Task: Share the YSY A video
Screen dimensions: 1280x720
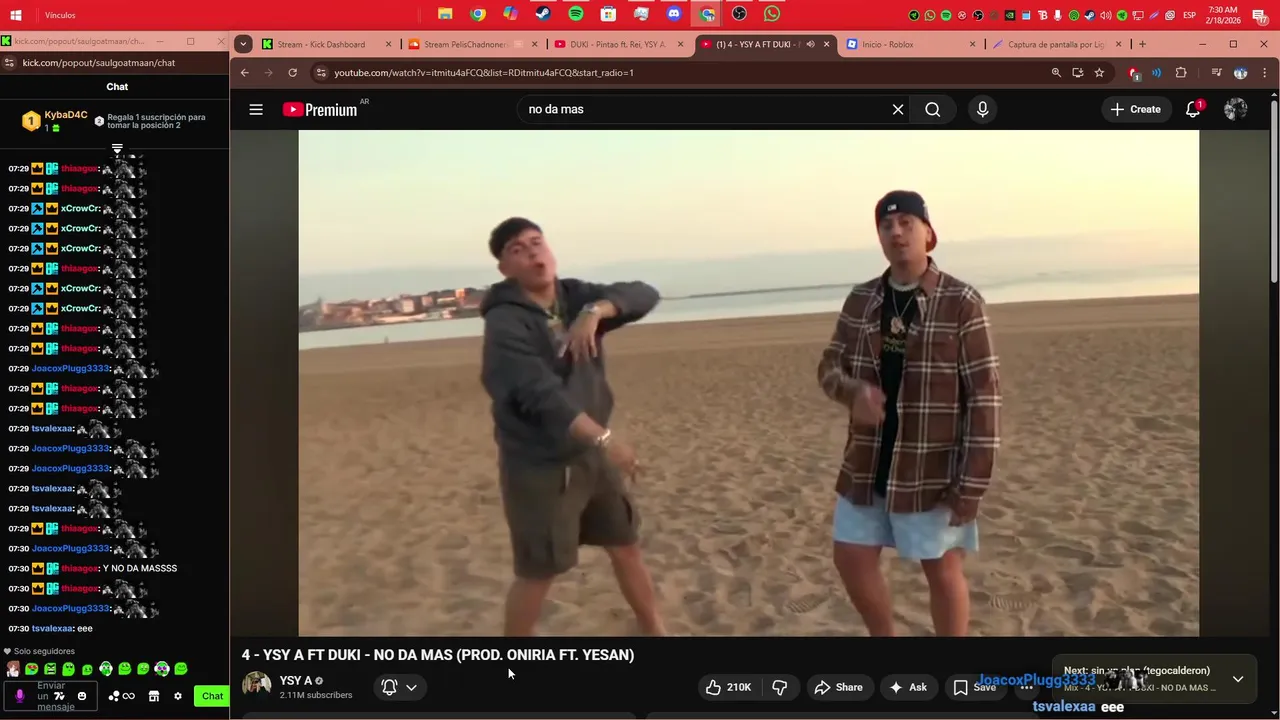Action: 838,687
